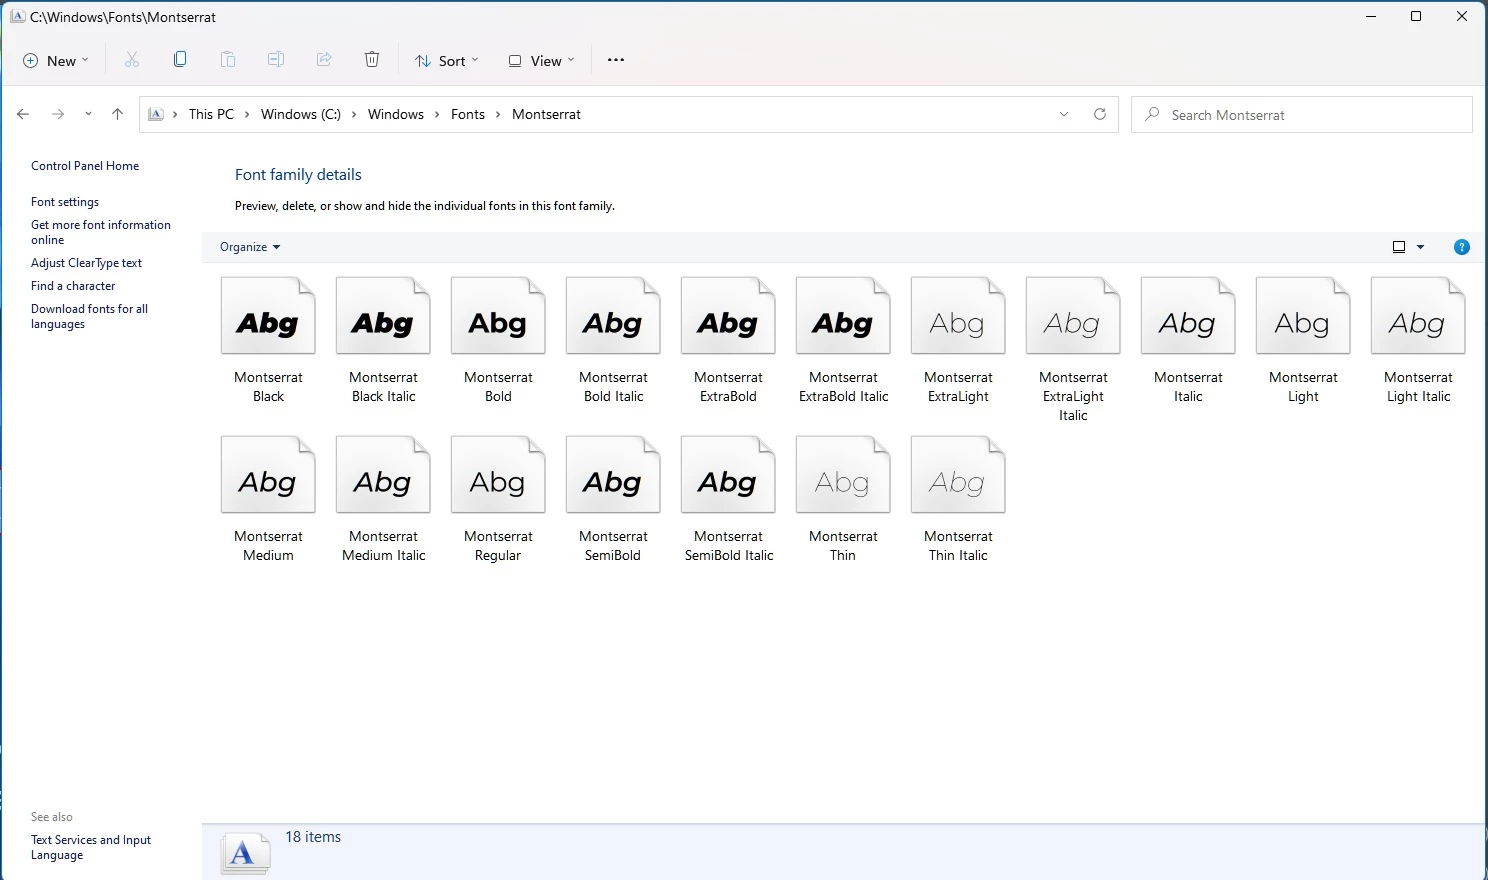
Task: Select the Montserrat Medium font icon
Action: tap(268, 475)
